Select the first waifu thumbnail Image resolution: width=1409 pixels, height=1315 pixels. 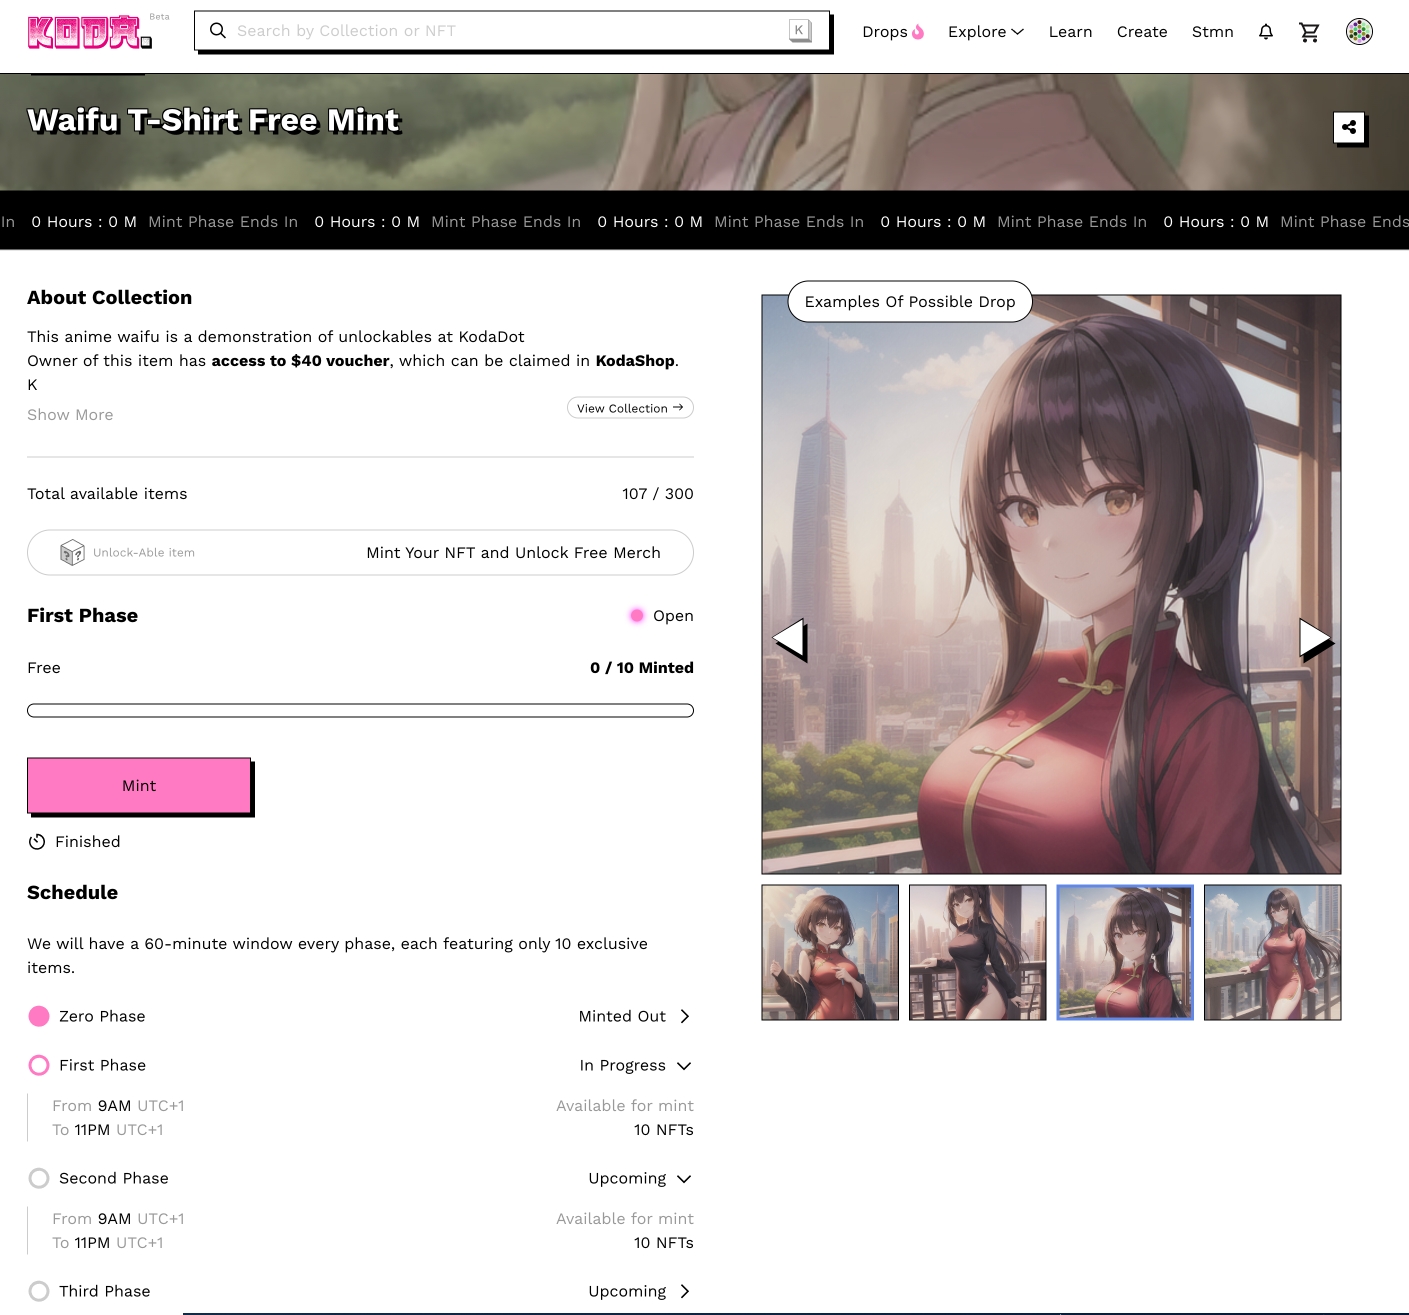tap(830, 952)
